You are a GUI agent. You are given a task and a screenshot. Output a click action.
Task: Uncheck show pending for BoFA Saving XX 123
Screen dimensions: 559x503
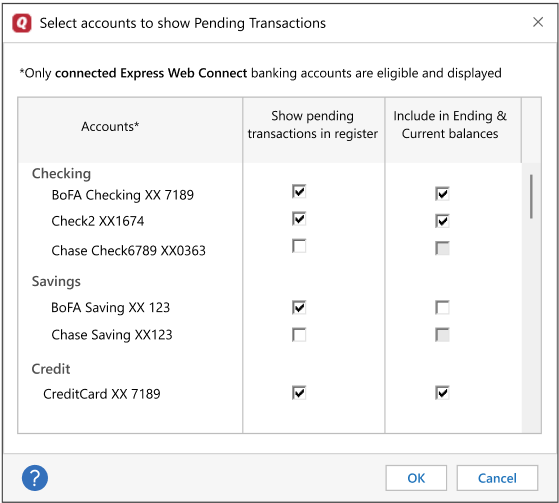click(299, 307)
